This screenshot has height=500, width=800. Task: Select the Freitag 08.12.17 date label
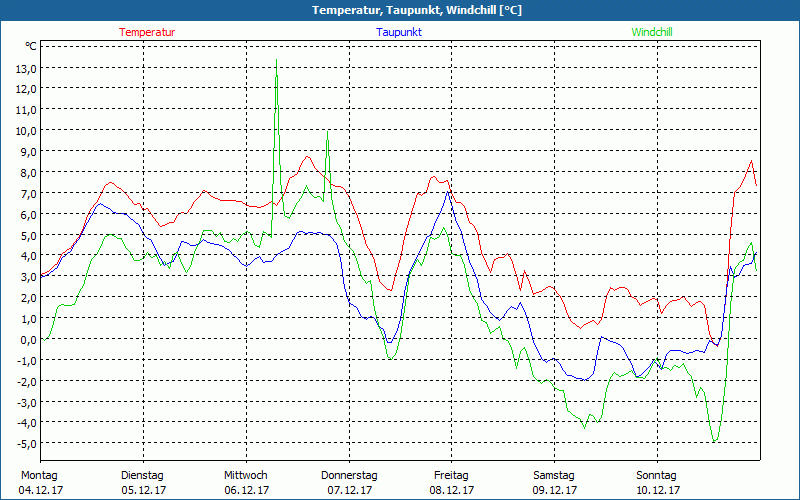click(451, 482)
